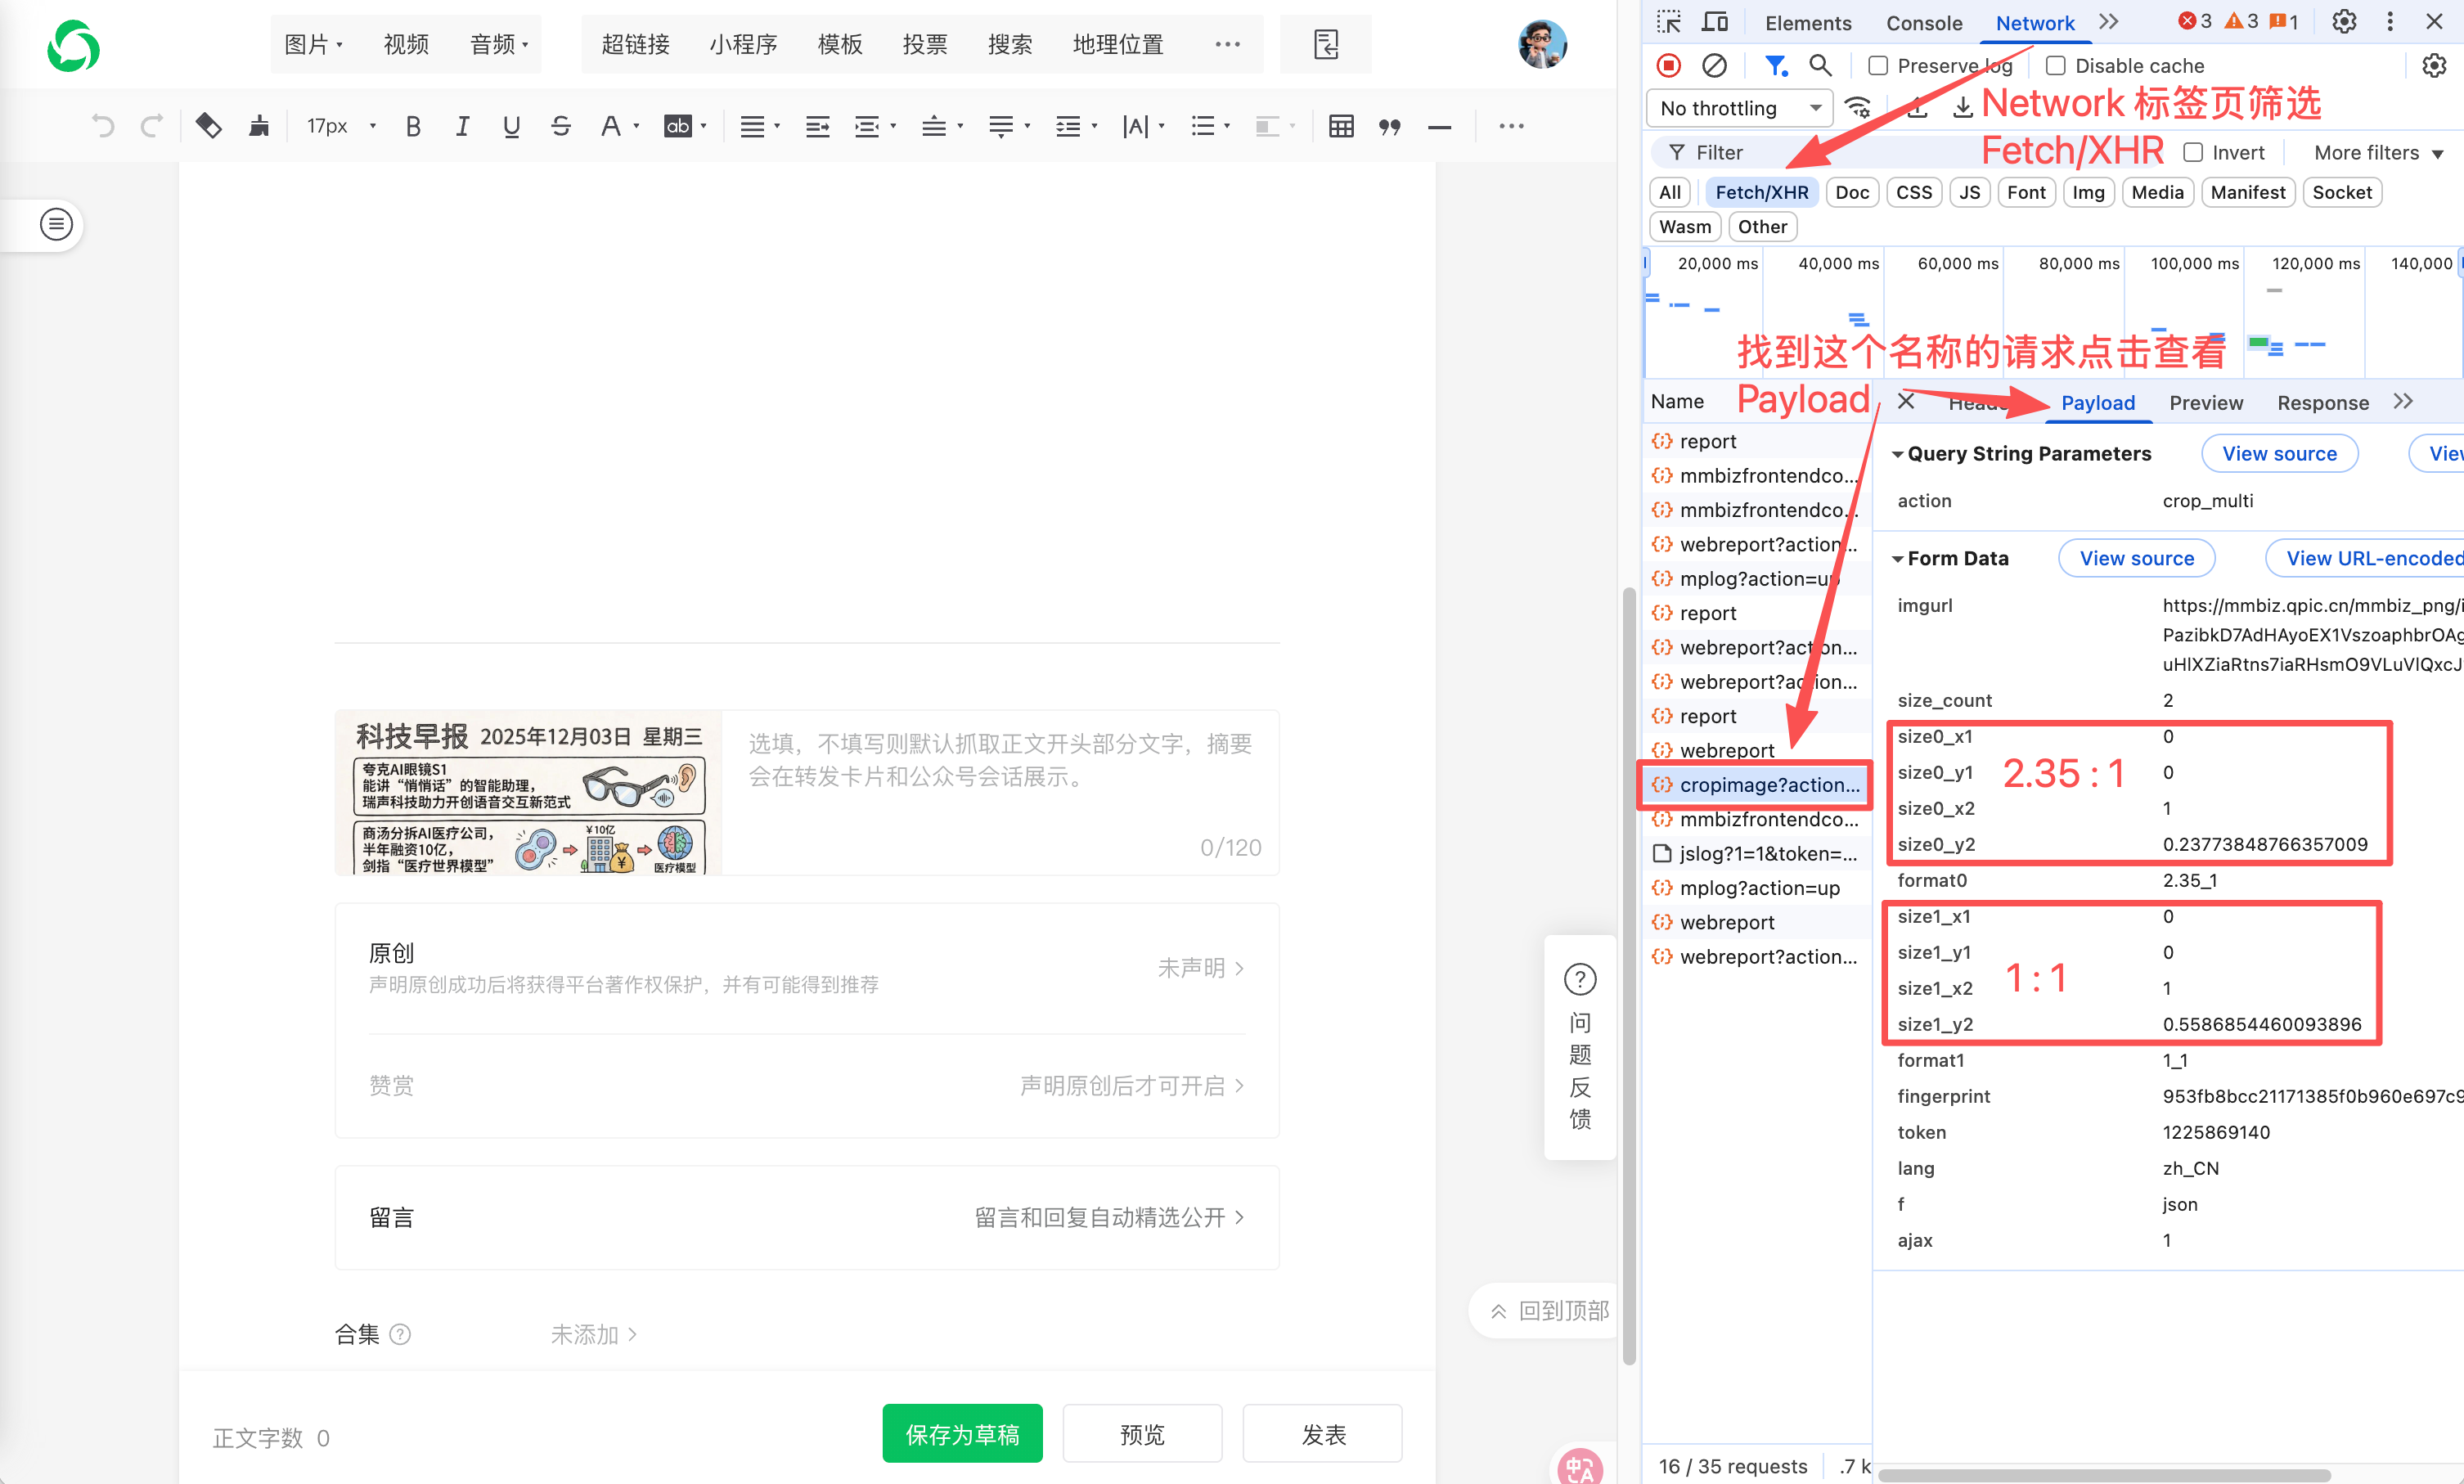Image resolution: width=2464 pixels, height=1484 pixels.
Task: Clear network log in DevTools
Action: coord(1714,66)
